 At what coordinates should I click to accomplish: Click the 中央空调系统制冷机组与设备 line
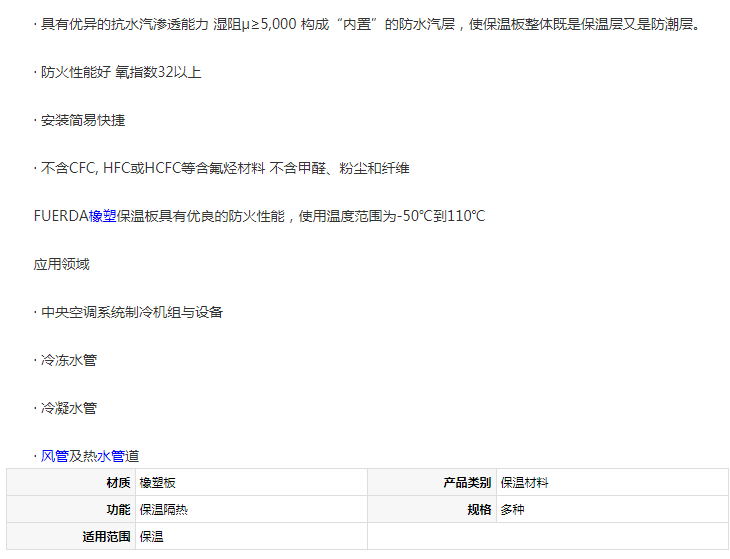(131, 312)
